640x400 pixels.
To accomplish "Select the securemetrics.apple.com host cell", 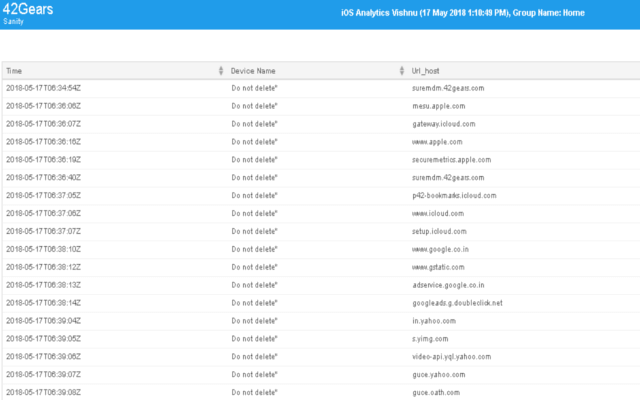I will (x=451, y=160).
